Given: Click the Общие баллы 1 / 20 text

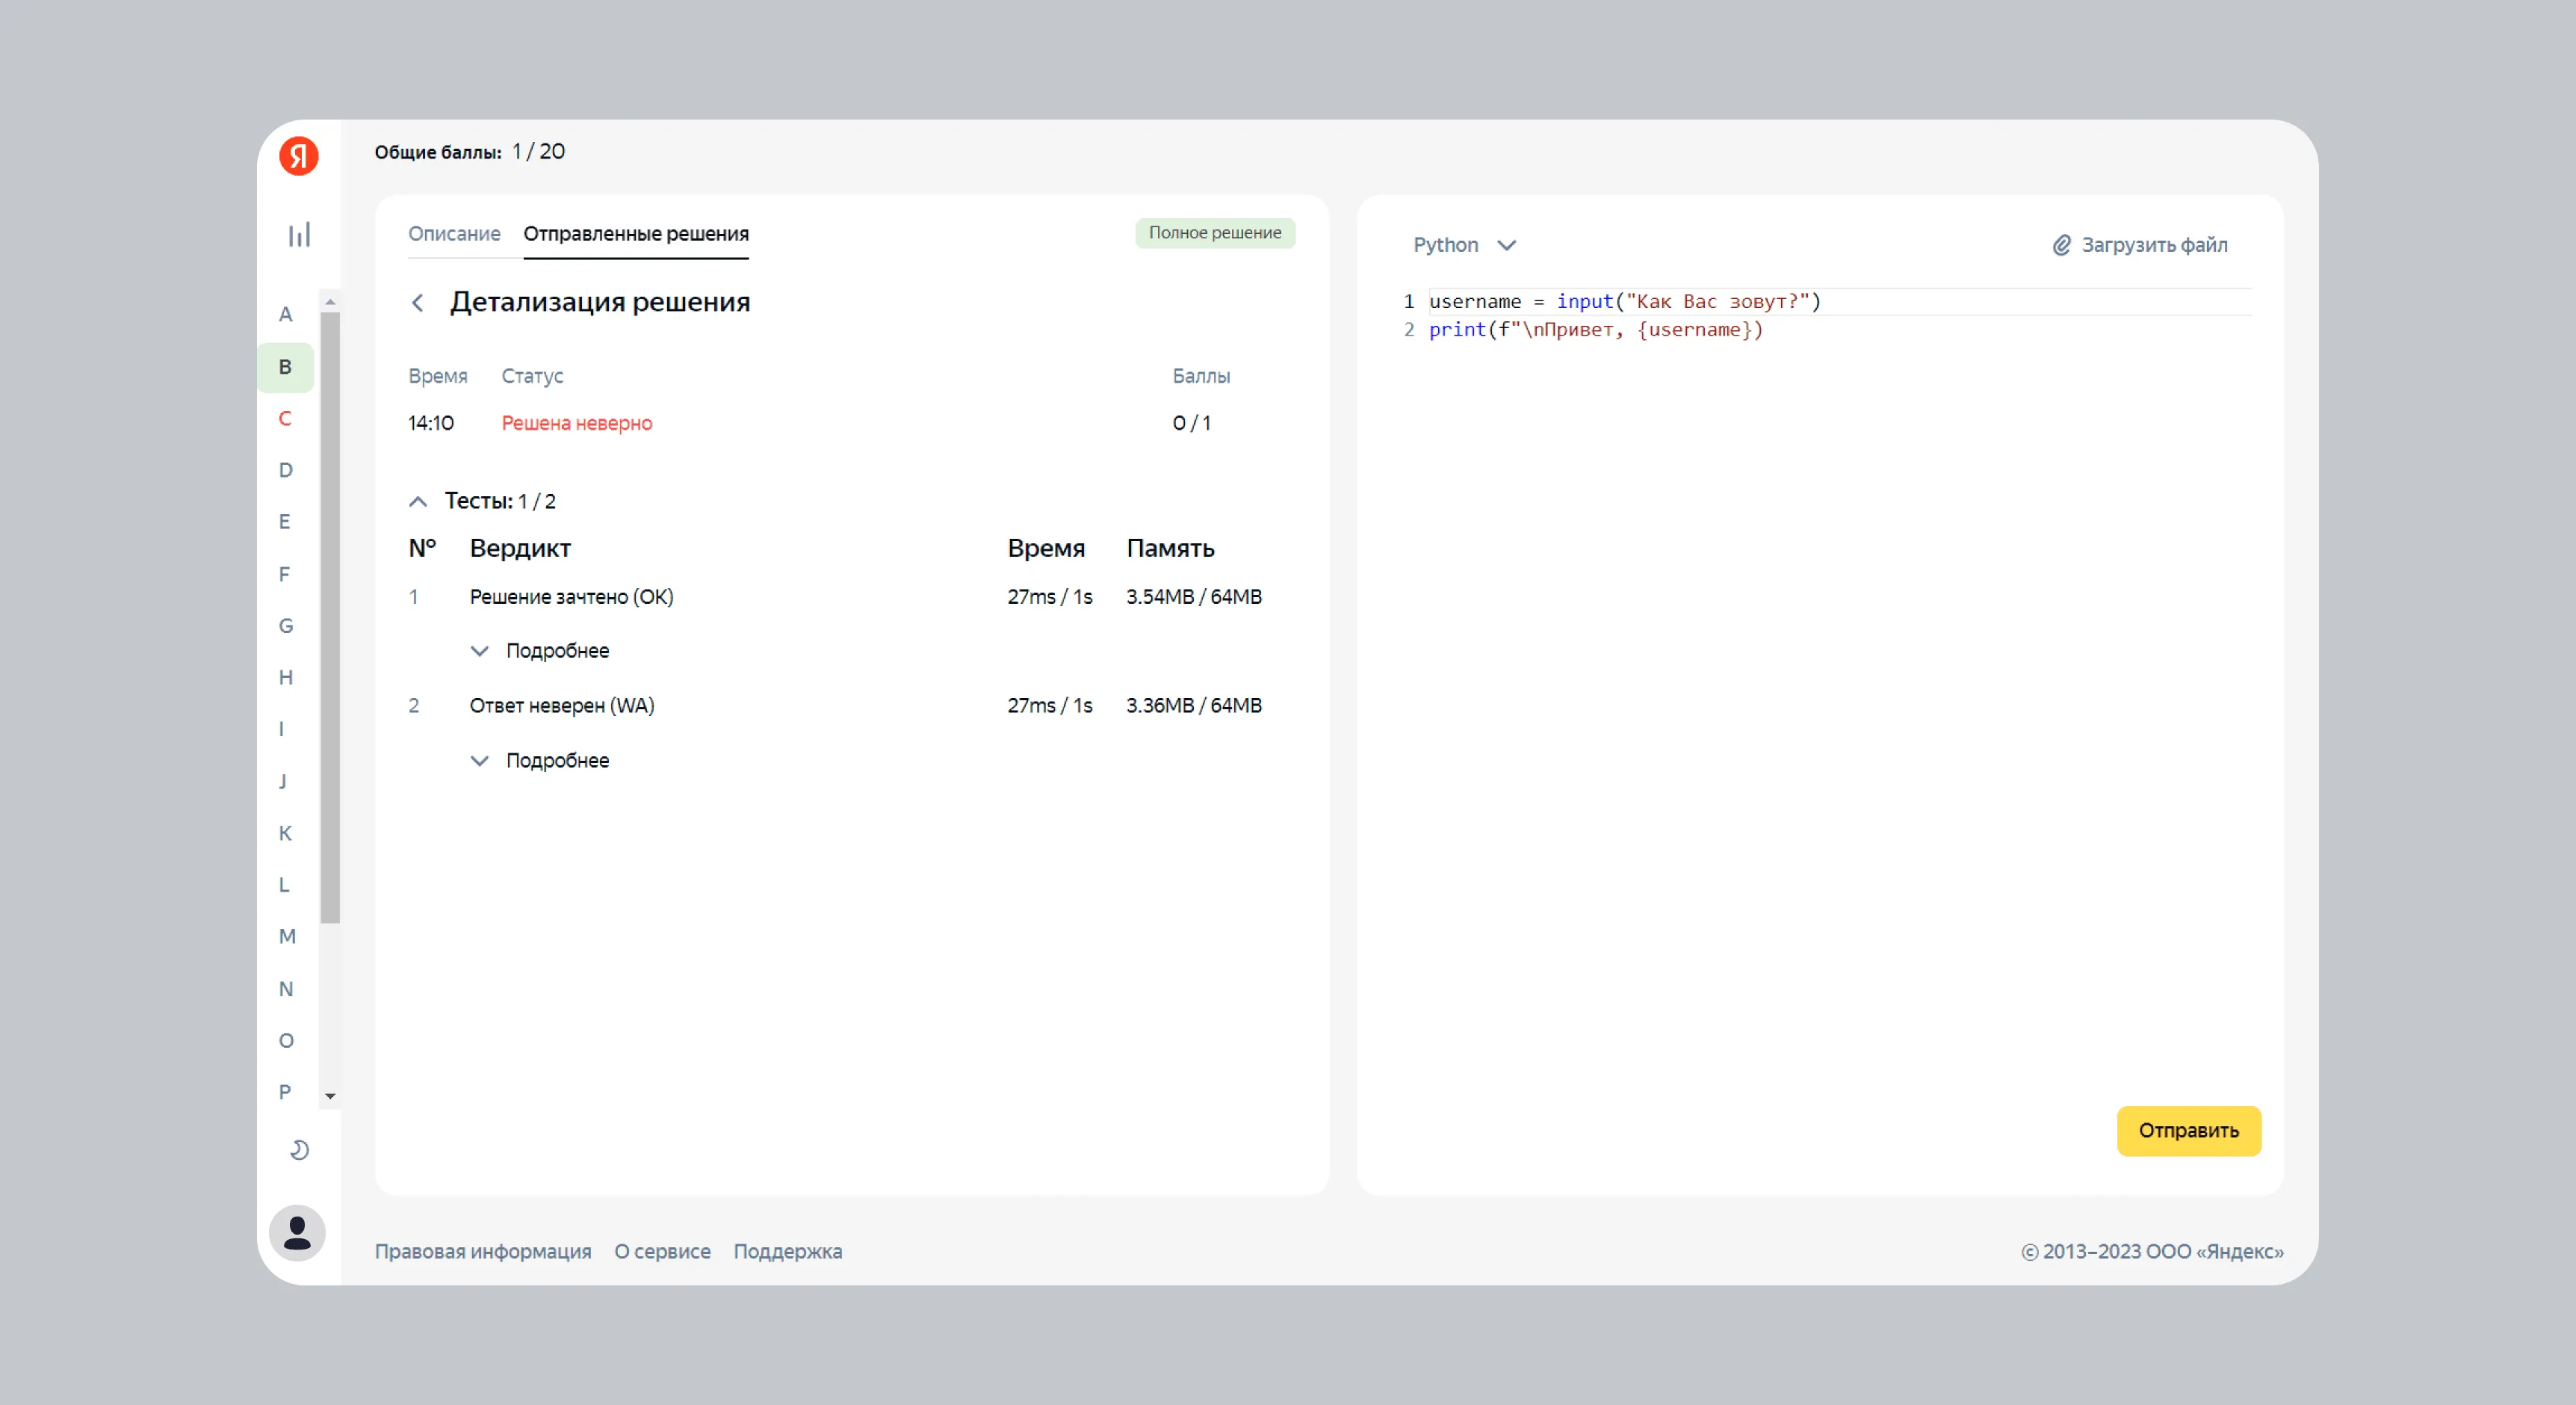Looking at the screenshot, I should click(x=470, y=152).
